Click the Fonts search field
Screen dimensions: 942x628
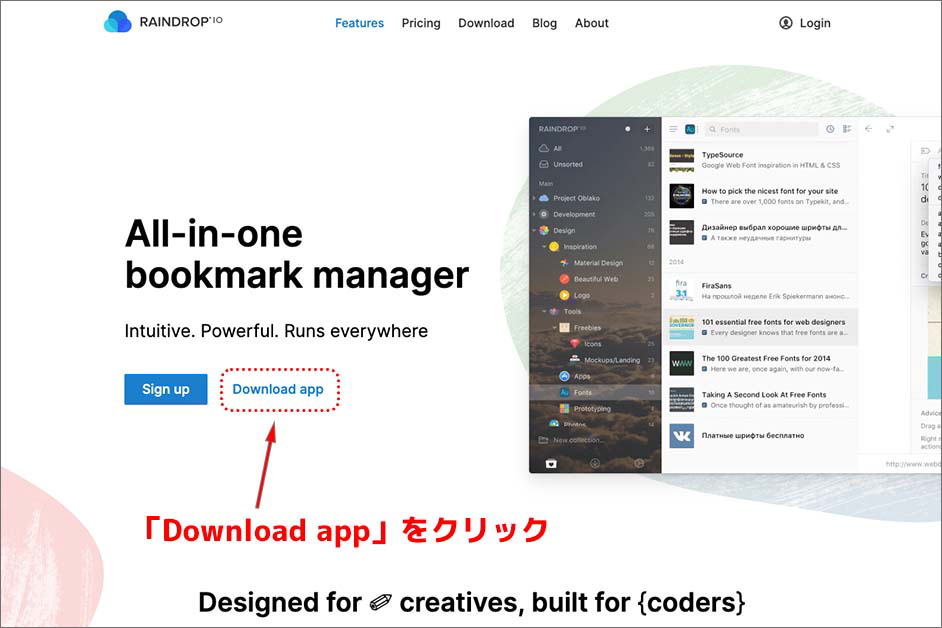point(765,129)
